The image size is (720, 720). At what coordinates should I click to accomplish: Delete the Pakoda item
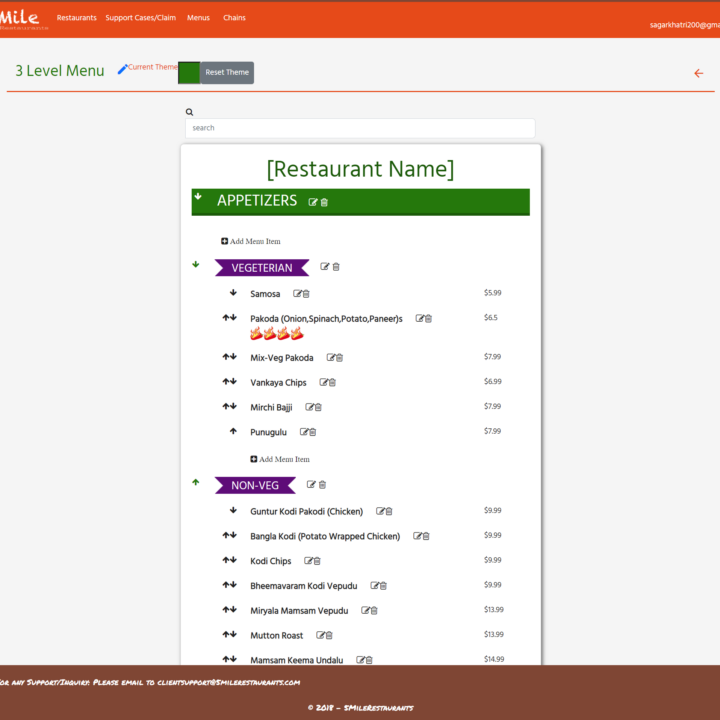[x=428, y=318]
